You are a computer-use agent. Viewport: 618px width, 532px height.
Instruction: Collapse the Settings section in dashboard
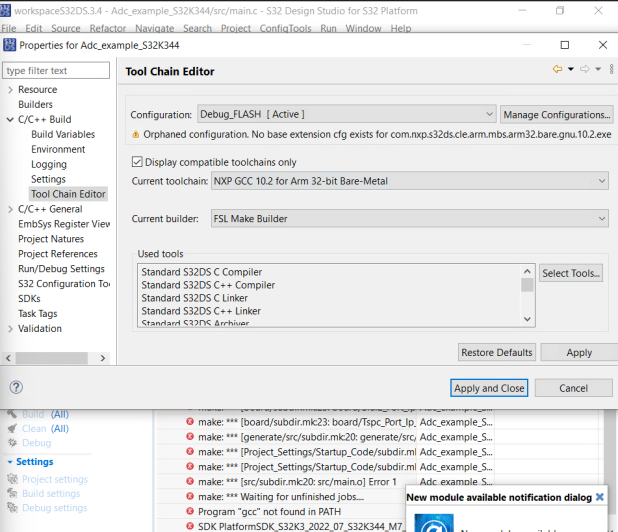[10, 462]
